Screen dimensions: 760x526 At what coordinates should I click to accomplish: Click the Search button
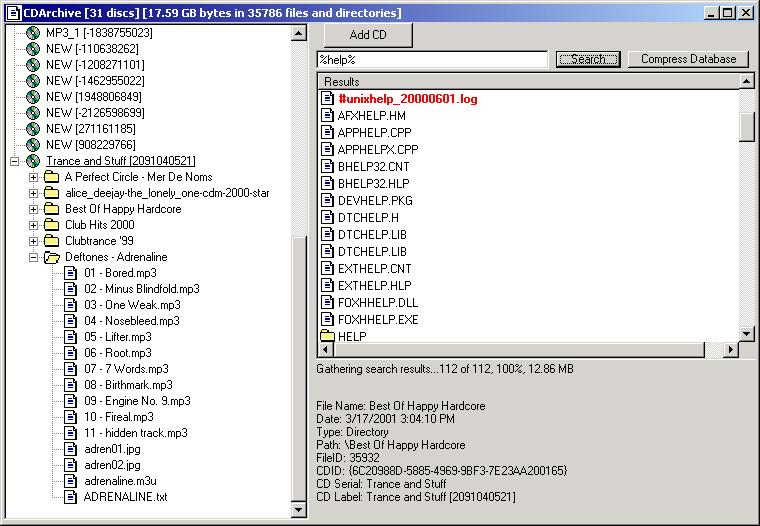pos(588,59)
